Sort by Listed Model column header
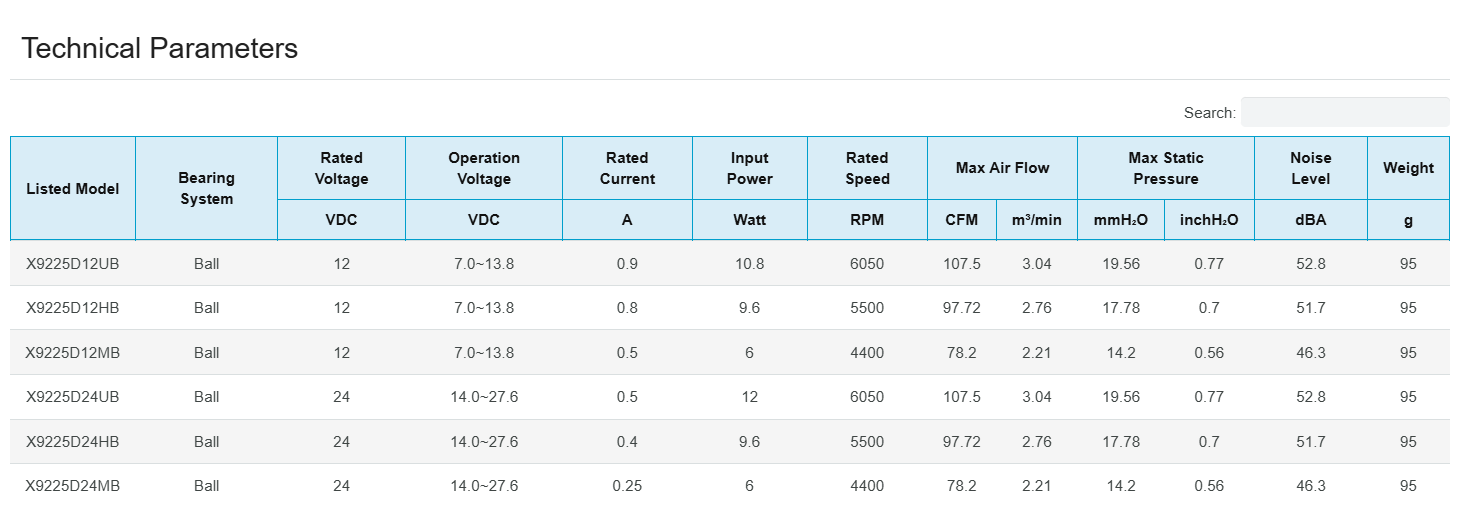 (x=73, y=188)
